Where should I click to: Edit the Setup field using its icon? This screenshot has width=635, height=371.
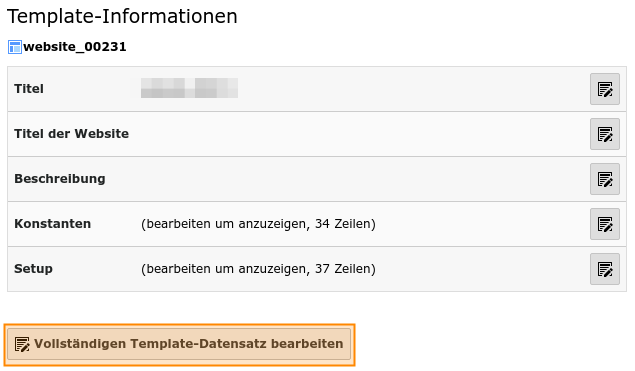click(x=605, y=269)
